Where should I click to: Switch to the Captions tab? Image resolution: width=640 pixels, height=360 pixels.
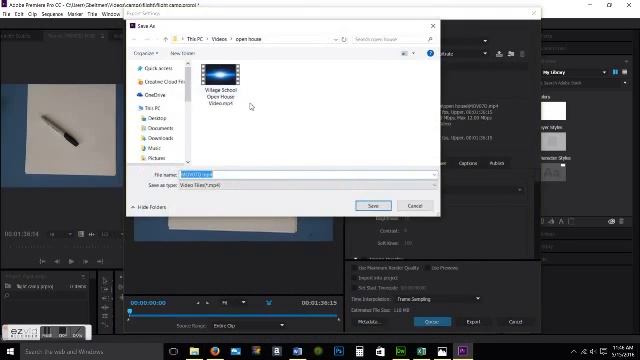(x=468, y=163)
